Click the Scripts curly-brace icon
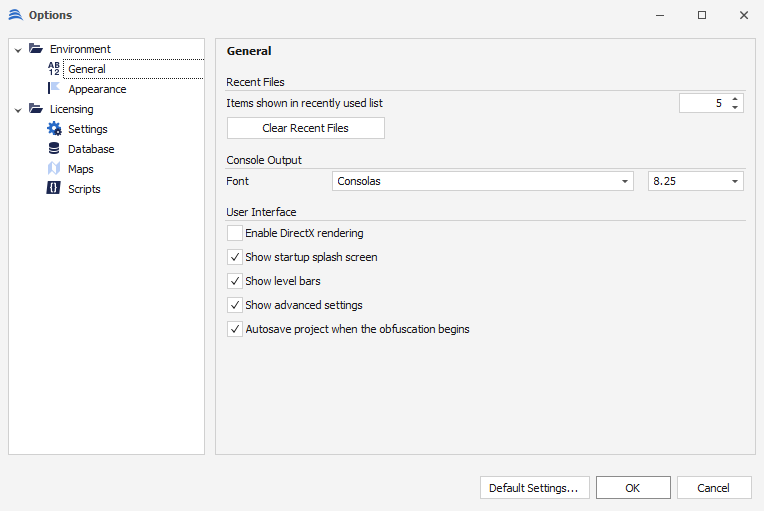Viewport: 764px width, 511px height. [54, 189]
